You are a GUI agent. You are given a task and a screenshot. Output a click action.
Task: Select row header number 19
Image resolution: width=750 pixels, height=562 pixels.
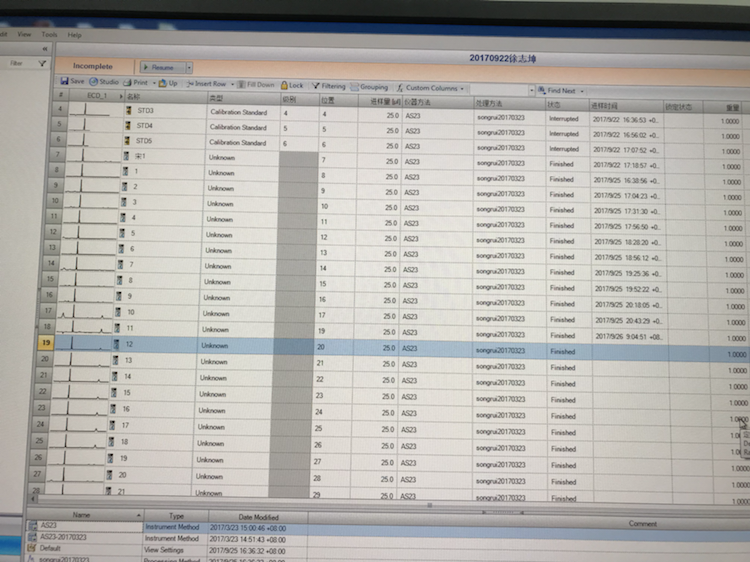(46, 342)
